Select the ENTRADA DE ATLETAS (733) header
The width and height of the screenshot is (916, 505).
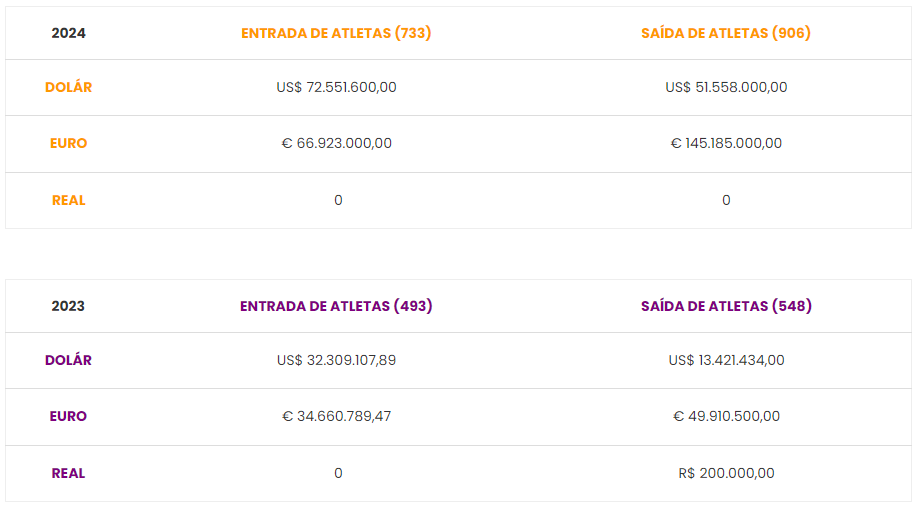coord(336,33)
